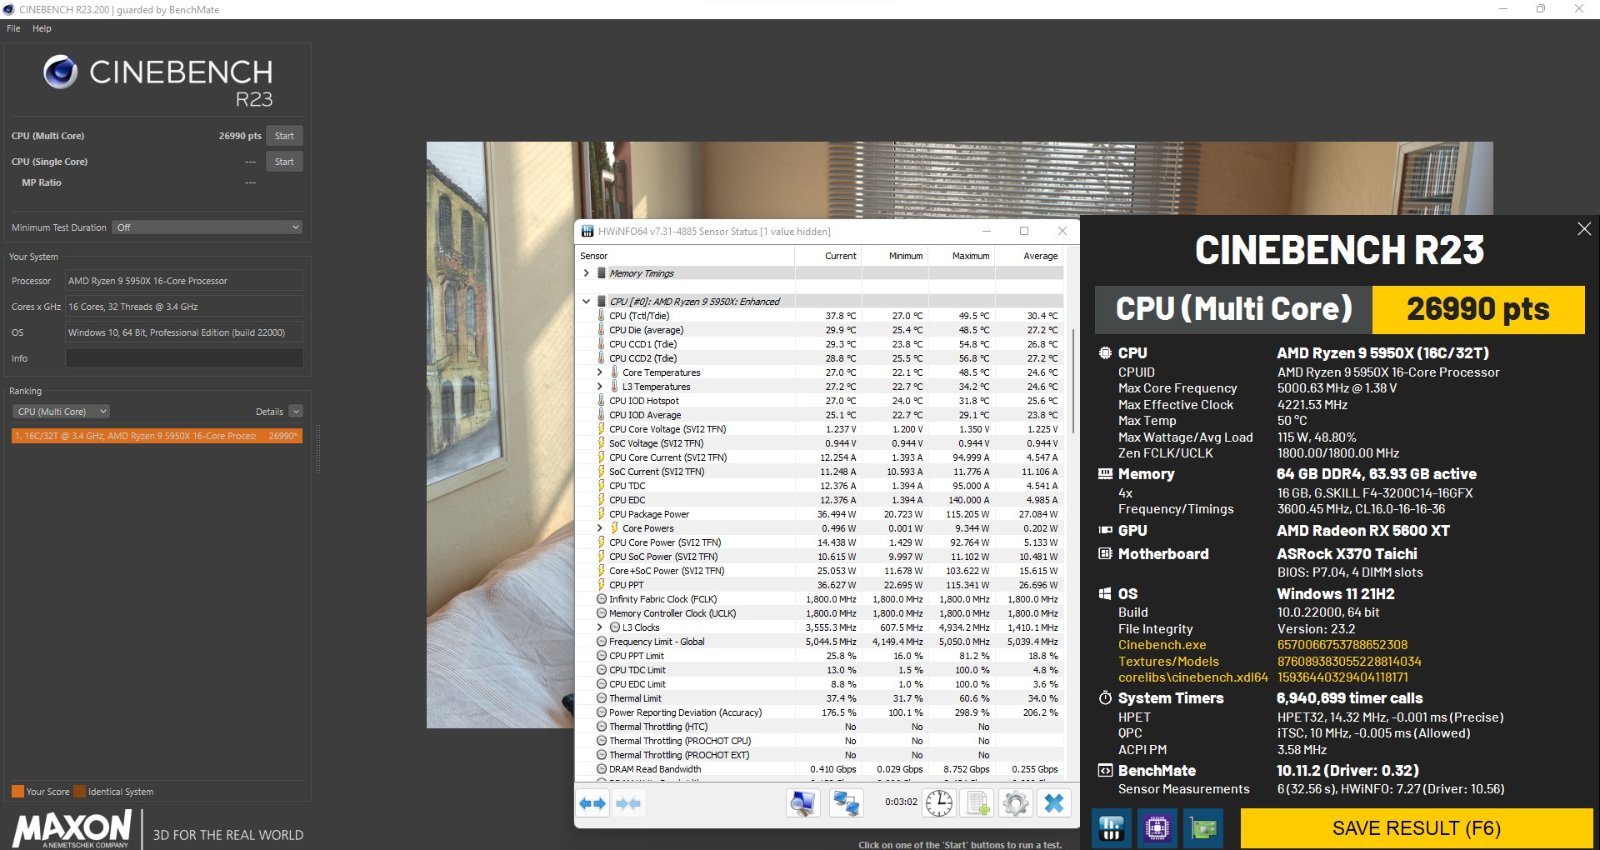This screenshot has width=1600, height=850.
Task: Select the 'CPU EDC' sensor row
Action: coord(820,500)
